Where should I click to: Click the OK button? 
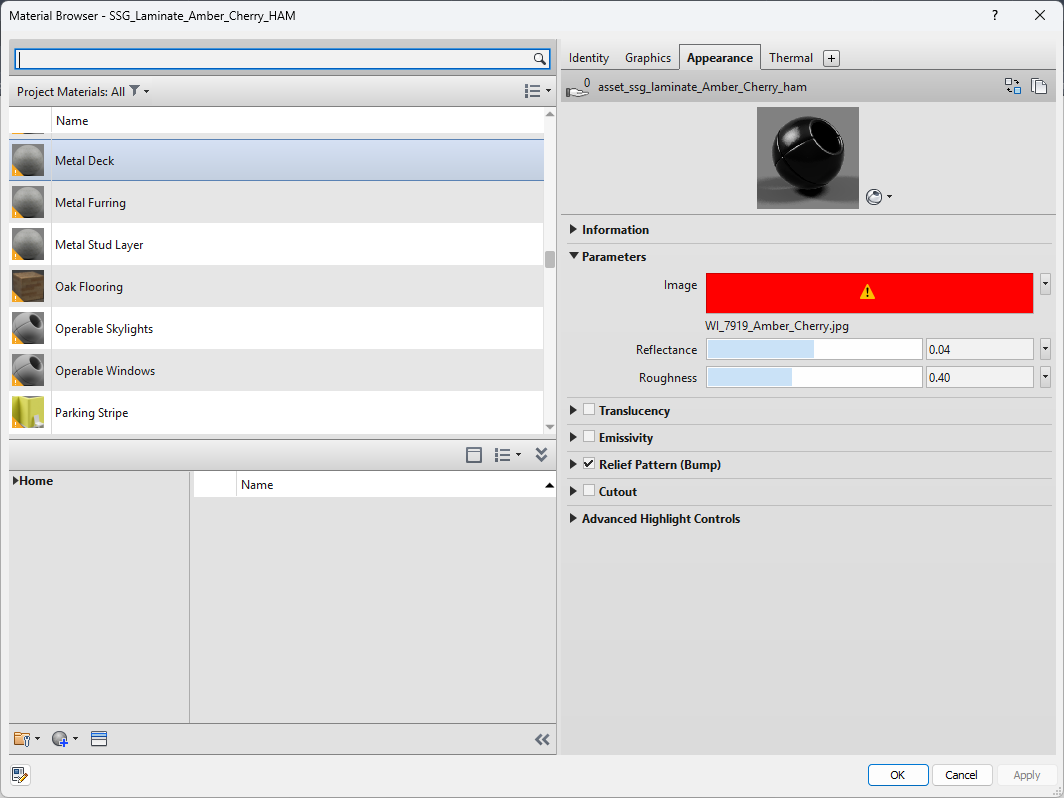pyautogui.click(x=897, y=775)
